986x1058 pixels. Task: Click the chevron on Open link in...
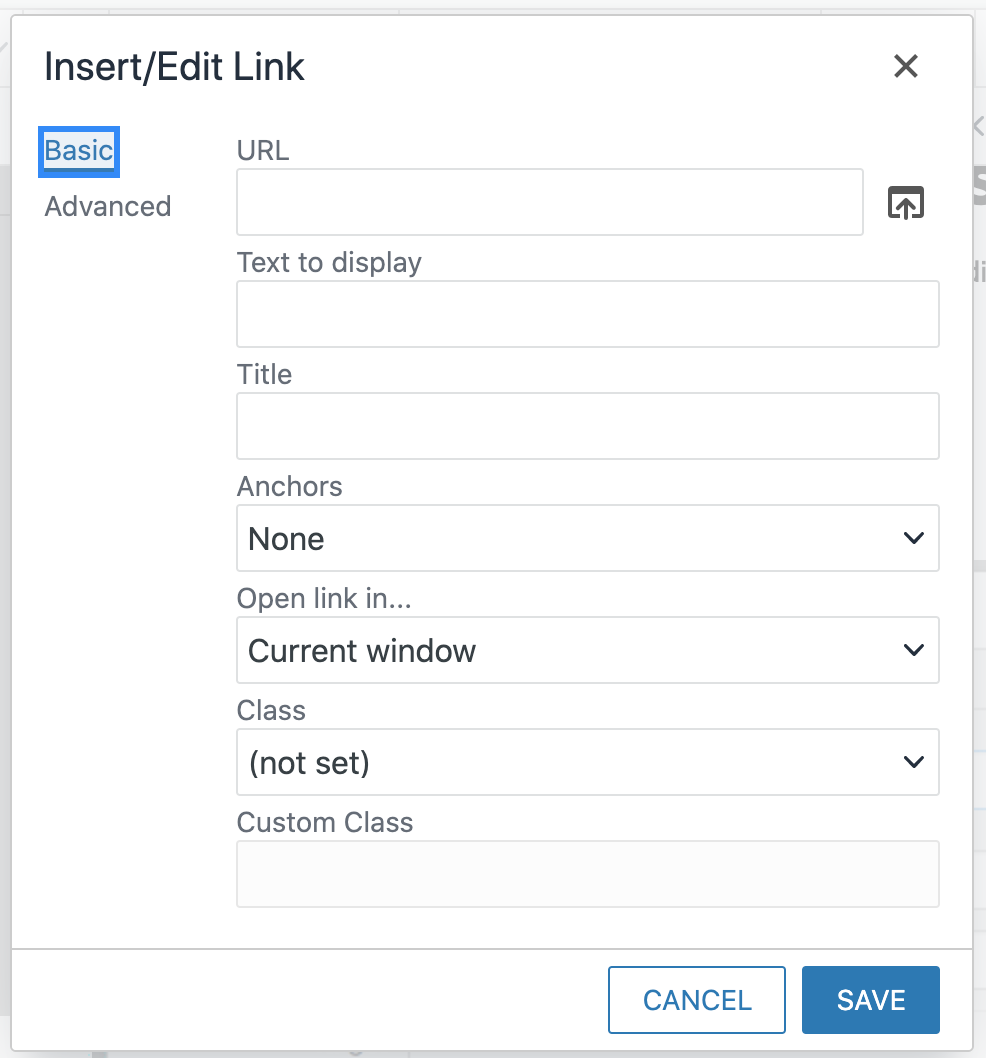pyautogui.click(x=912, y=650)
